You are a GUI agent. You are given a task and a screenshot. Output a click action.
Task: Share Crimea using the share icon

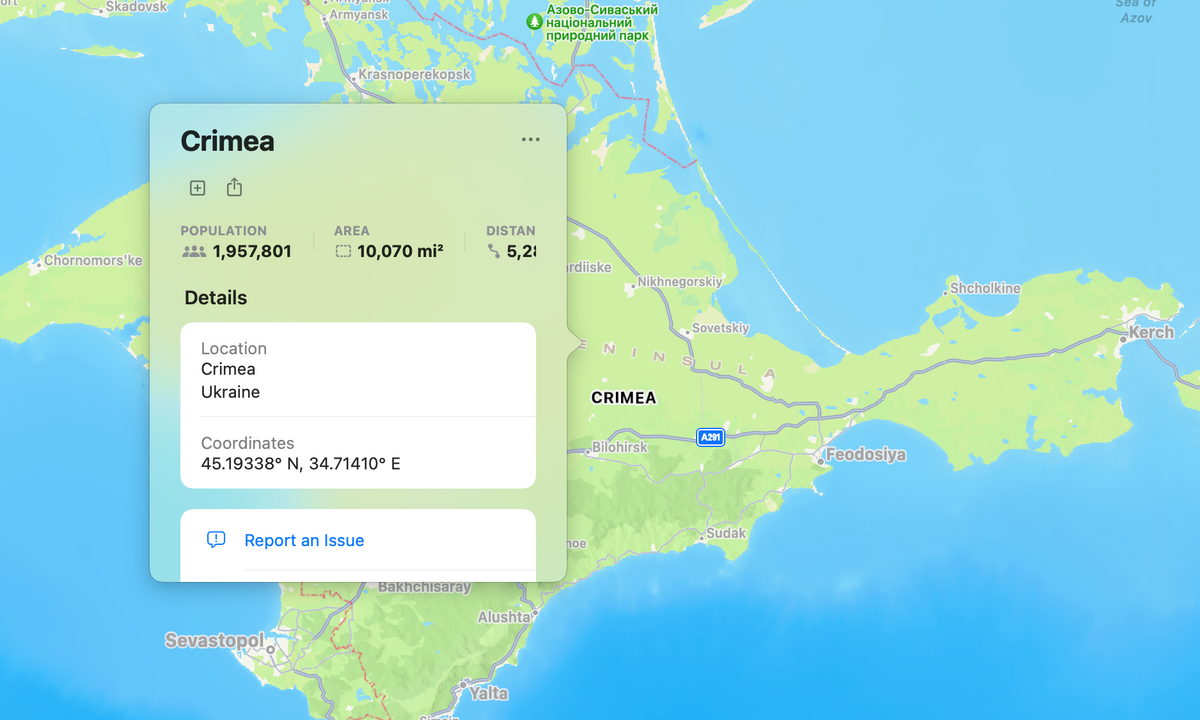(x=234, y=187)
